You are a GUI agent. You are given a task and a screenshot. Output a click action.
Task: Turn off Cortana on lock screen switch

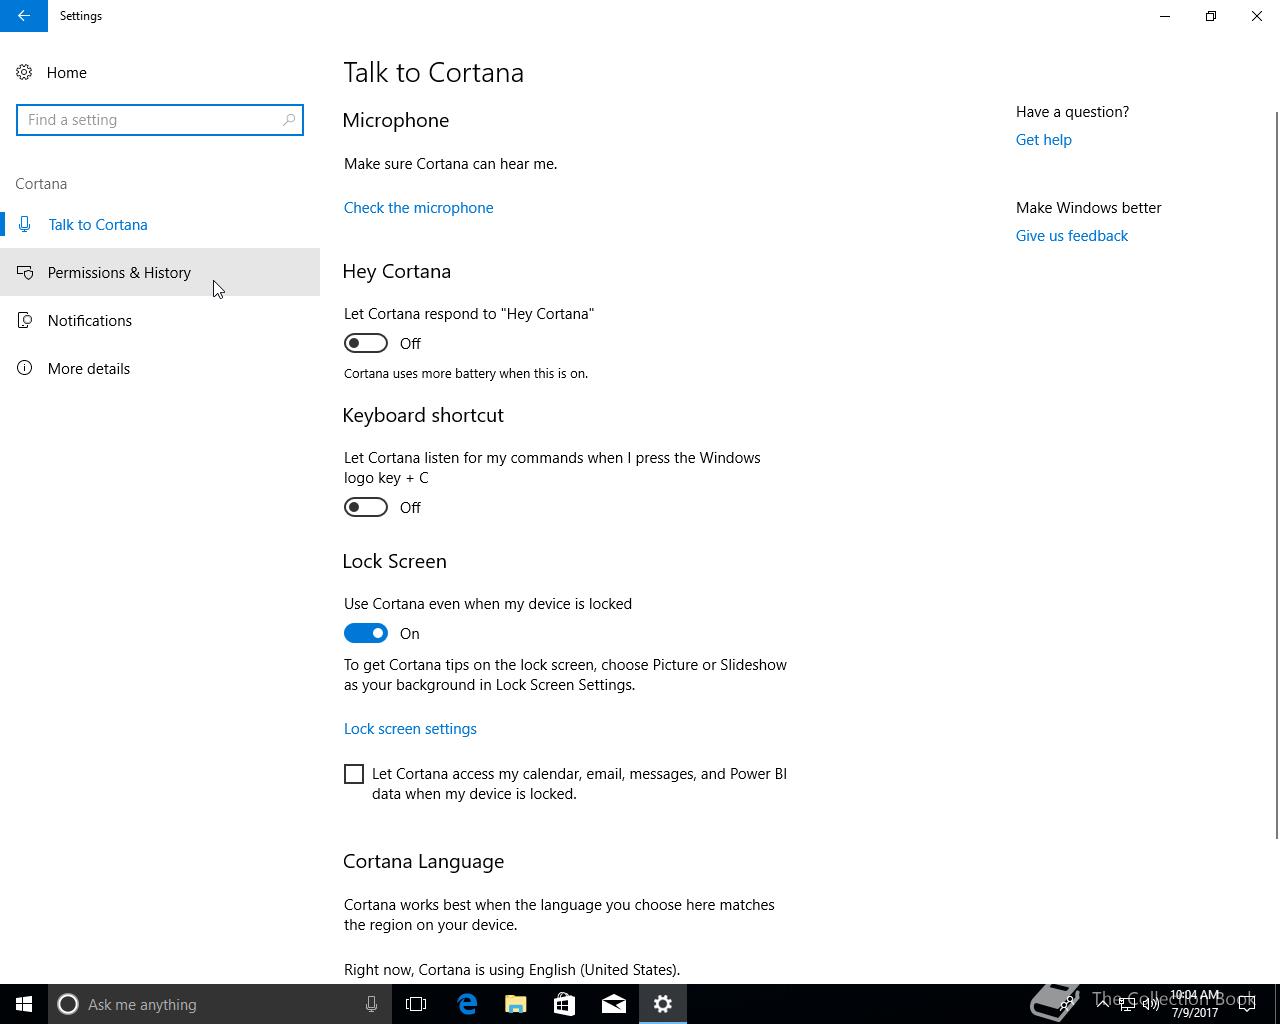(x=366, y=633)
